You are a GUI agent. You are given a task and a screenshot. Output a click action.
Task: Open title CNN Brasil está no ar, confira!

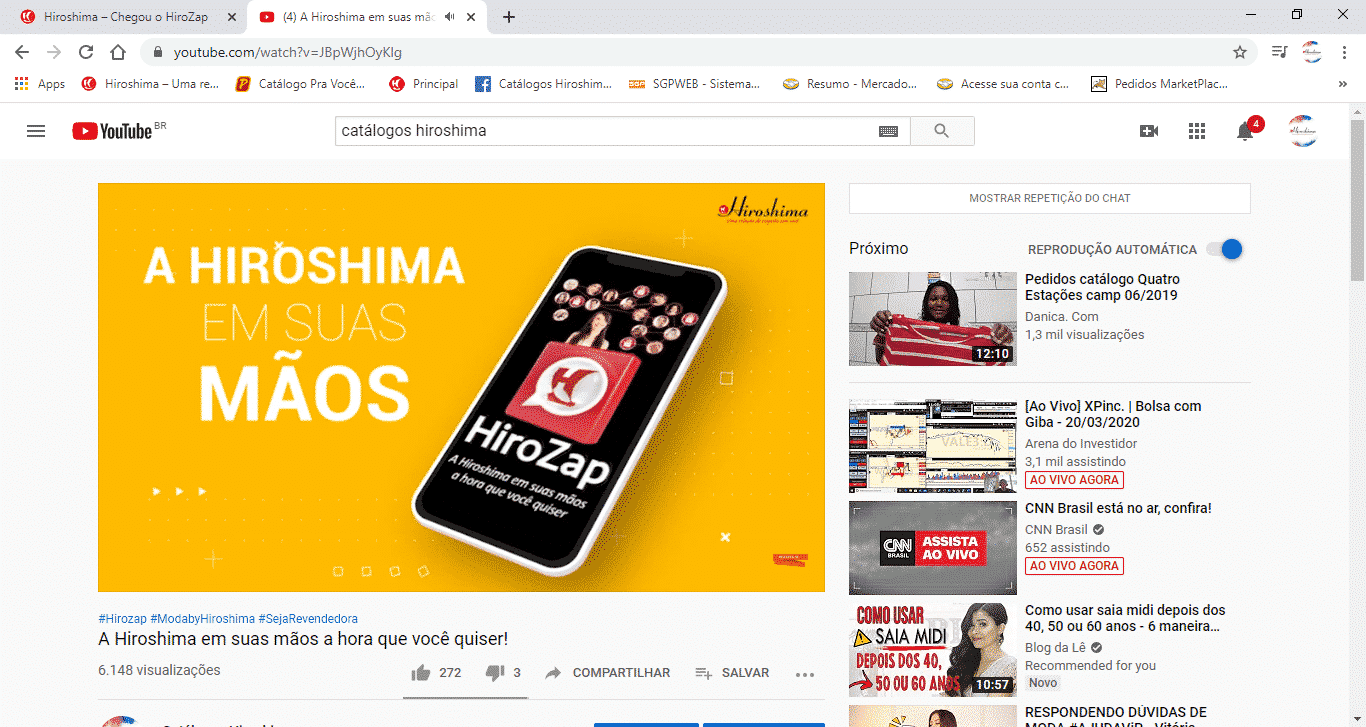pos(1118,508)
